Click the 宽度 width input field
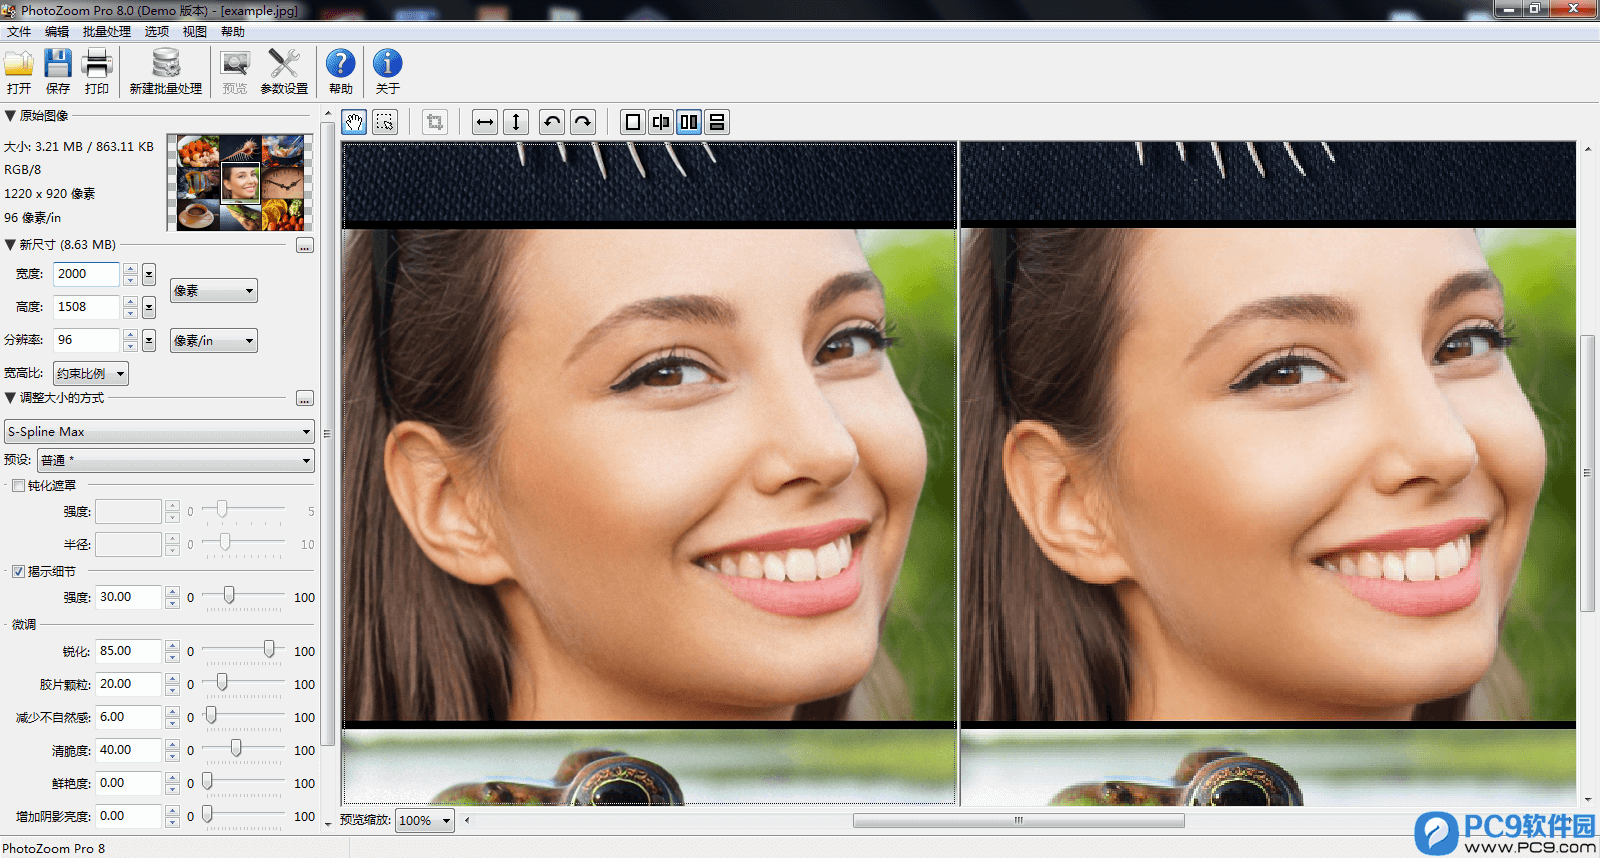Viewport: 1600px width, 858px height. (87, 274)
